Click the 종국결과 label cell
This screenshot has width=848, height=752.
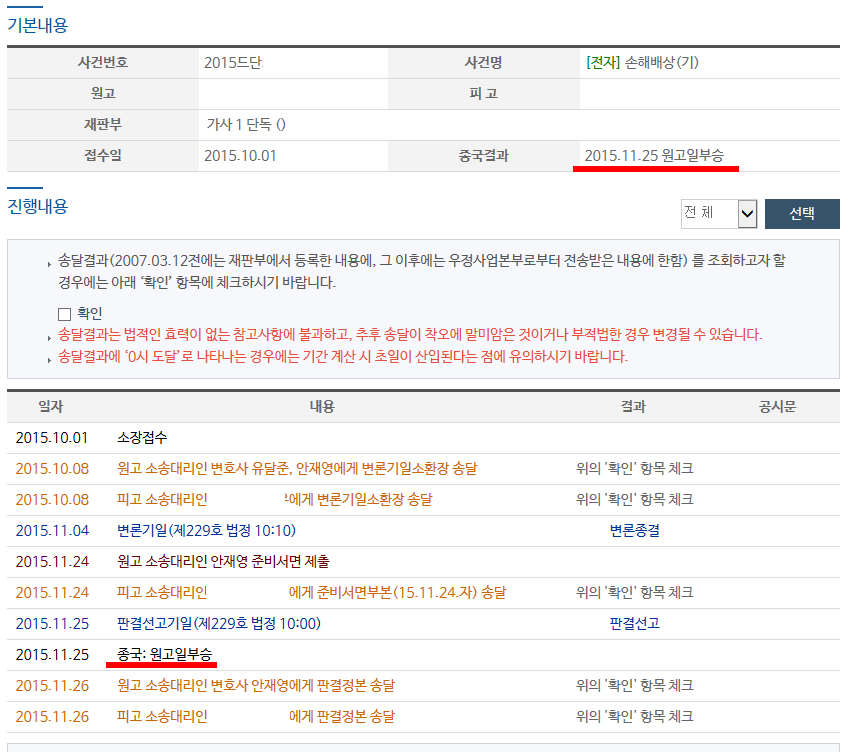483,156
